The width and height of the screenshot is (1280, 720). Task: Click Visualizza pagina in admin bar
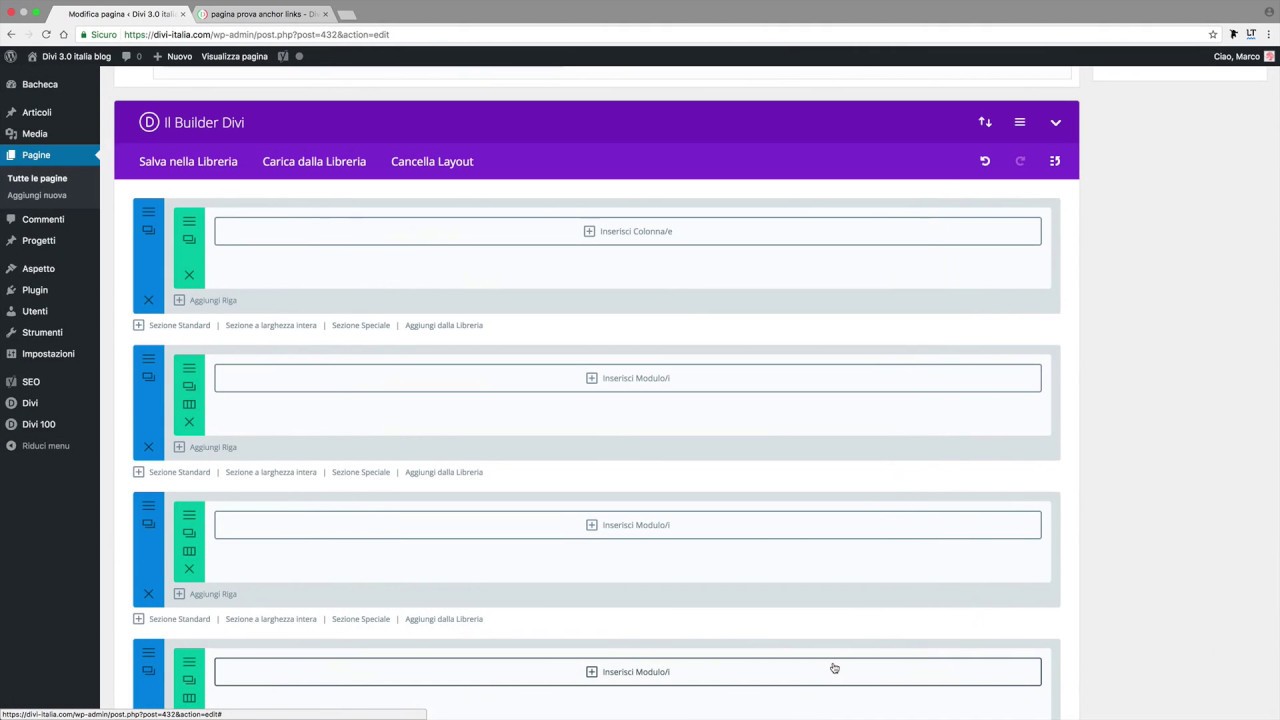point(234,56)
